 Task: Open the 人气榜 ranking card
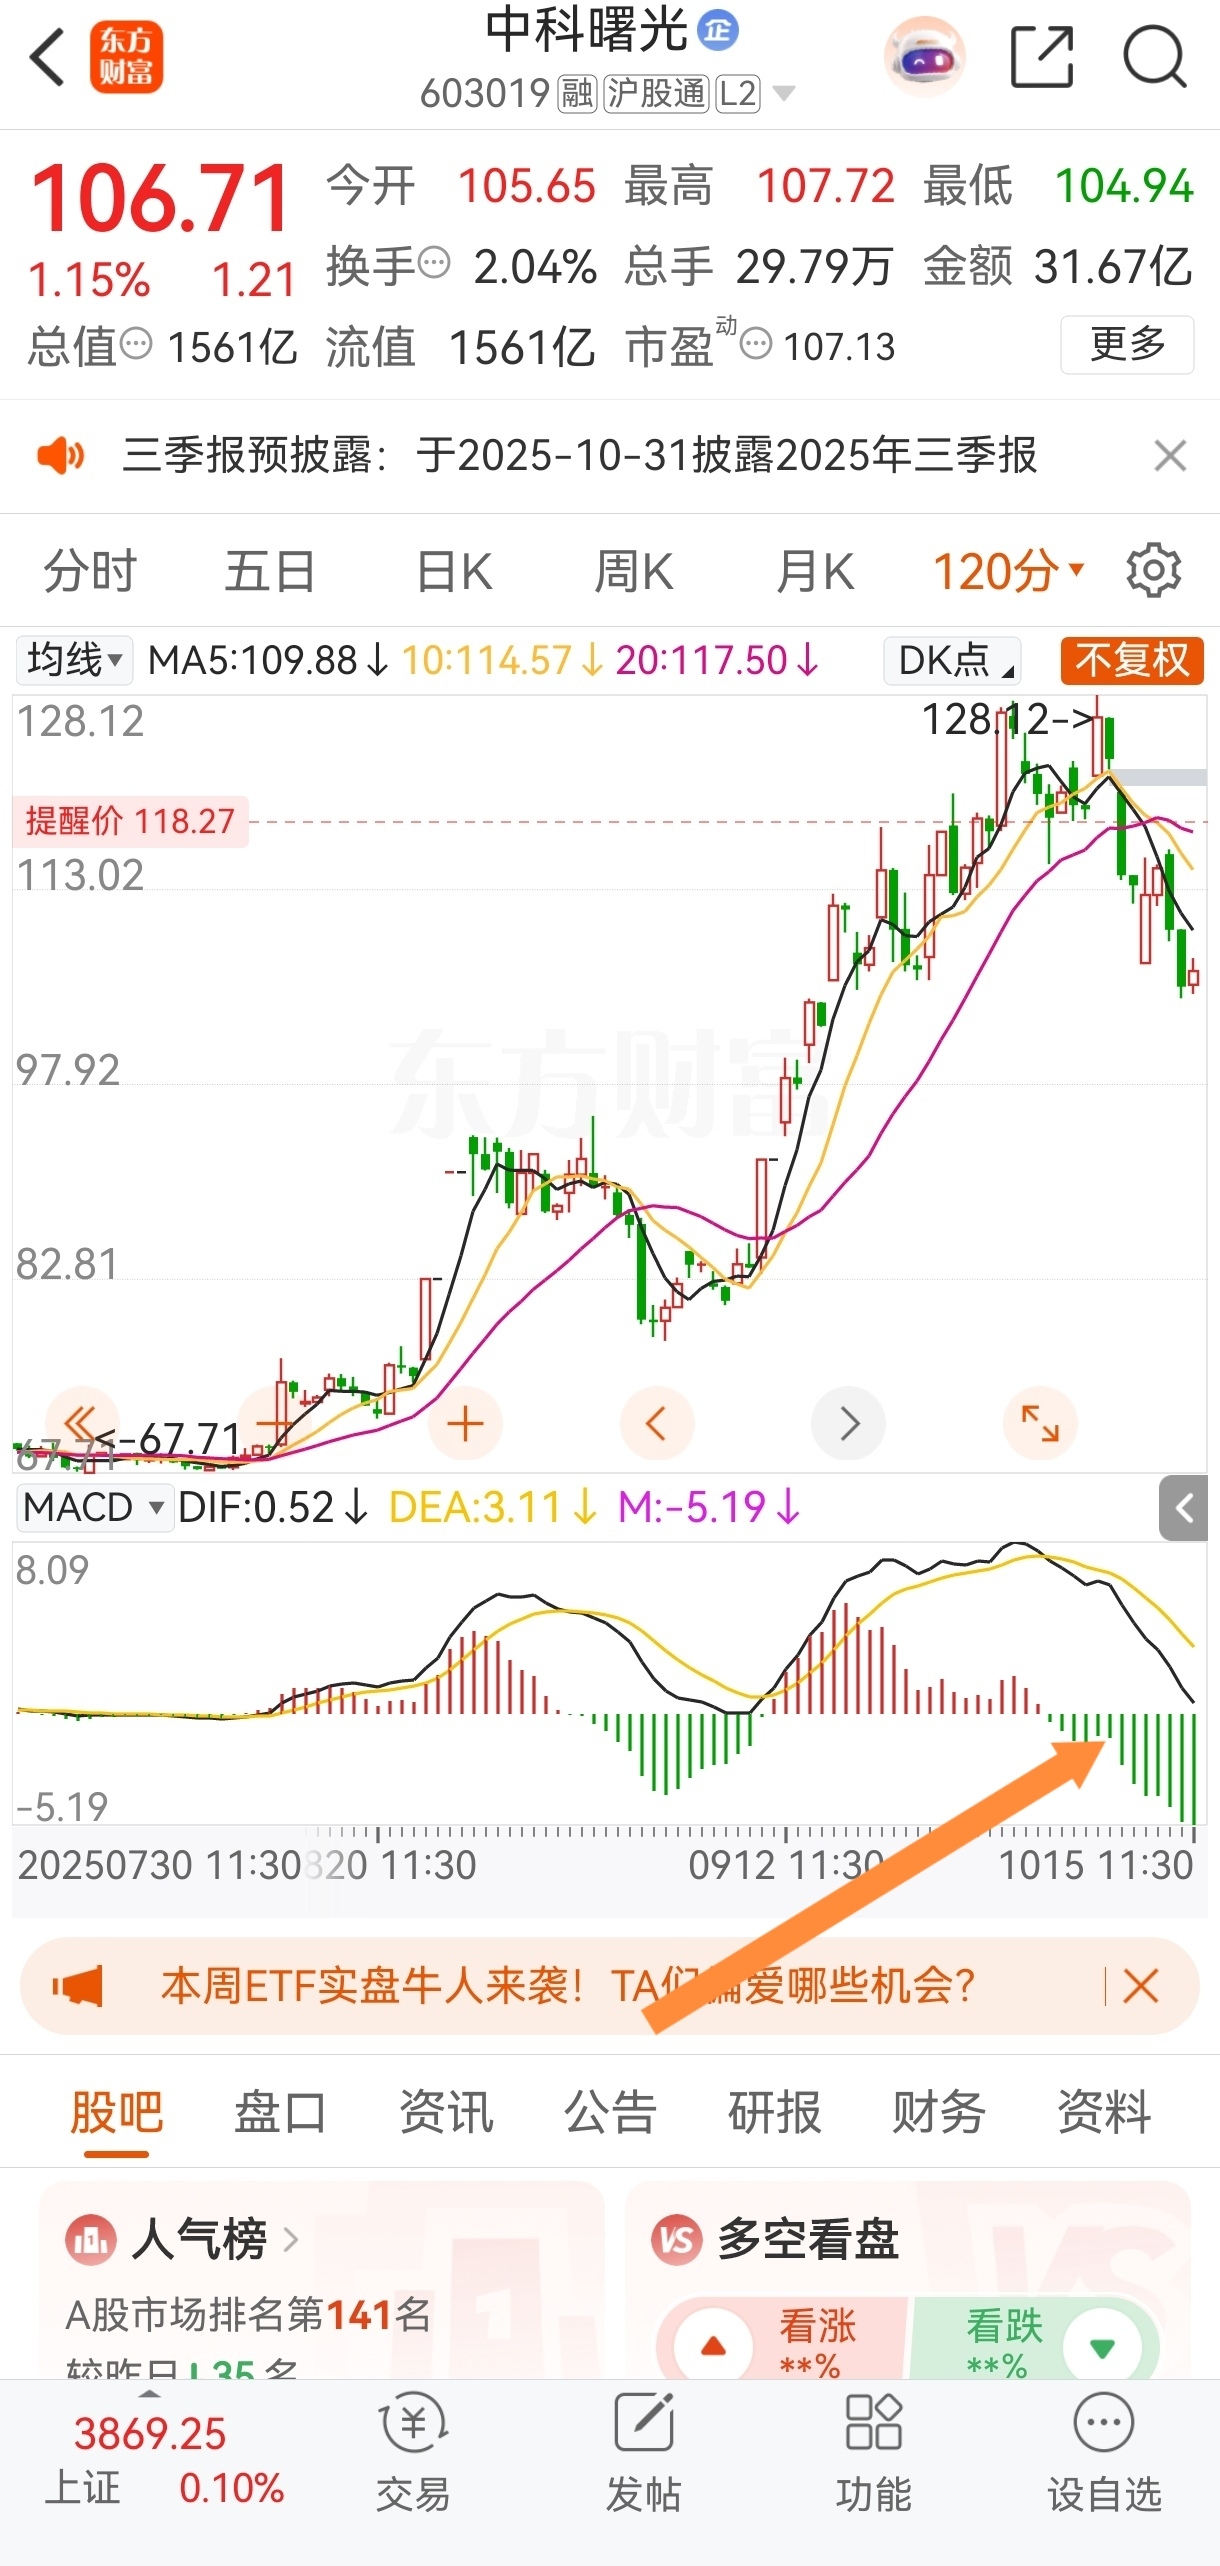322,2279
